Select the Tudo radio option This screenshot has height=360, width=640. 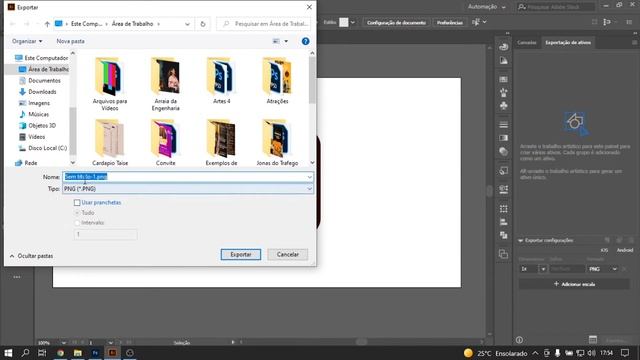77,213
